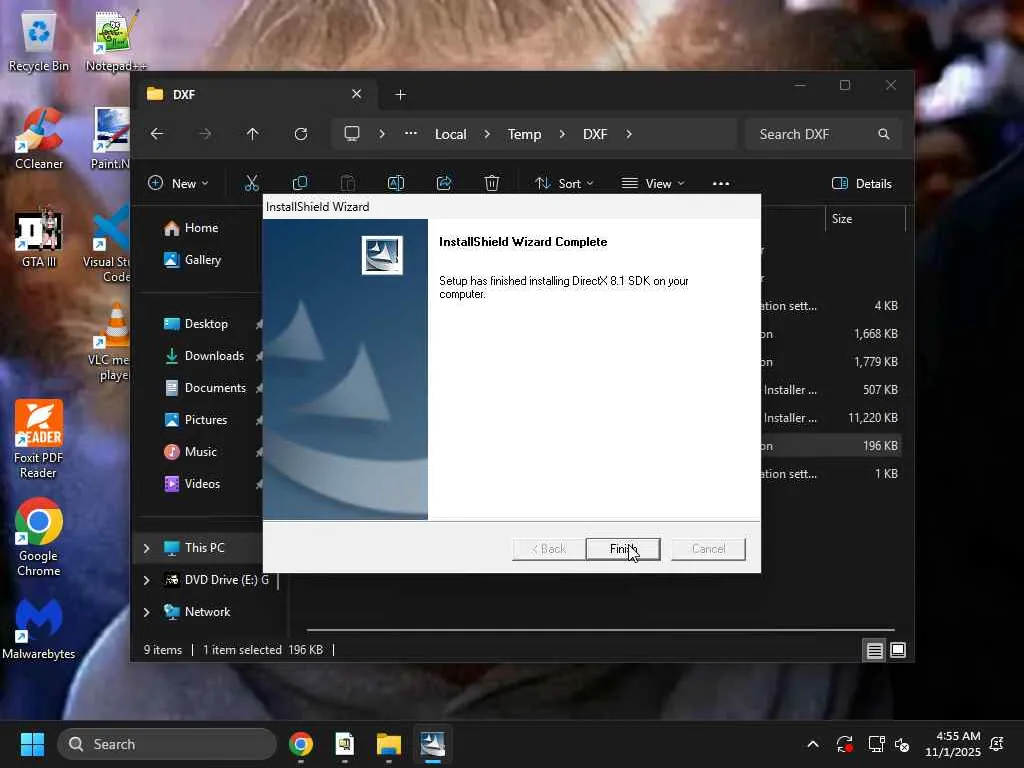The width and height of the screenshot is (1024, 768).
Task: Click the disabled Back button in wizard
Action: 549,549
